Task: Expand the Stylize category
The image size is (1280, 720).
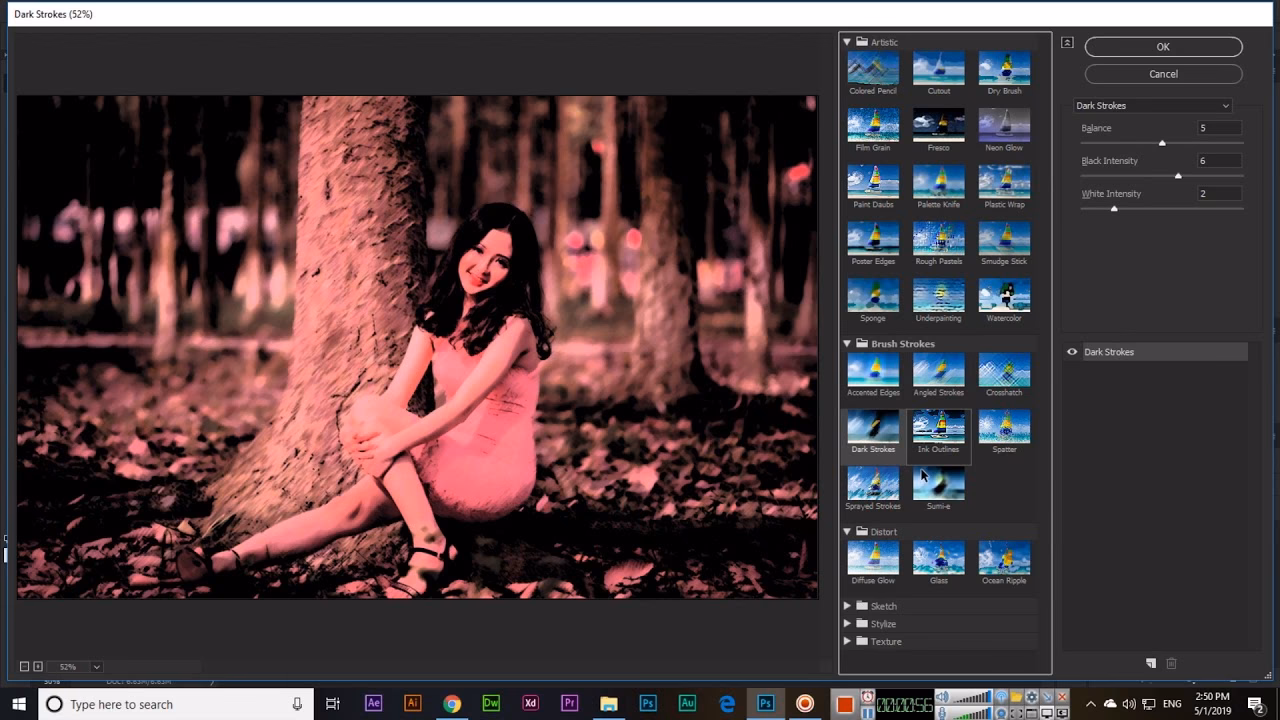Action: (x=846, y=623)
